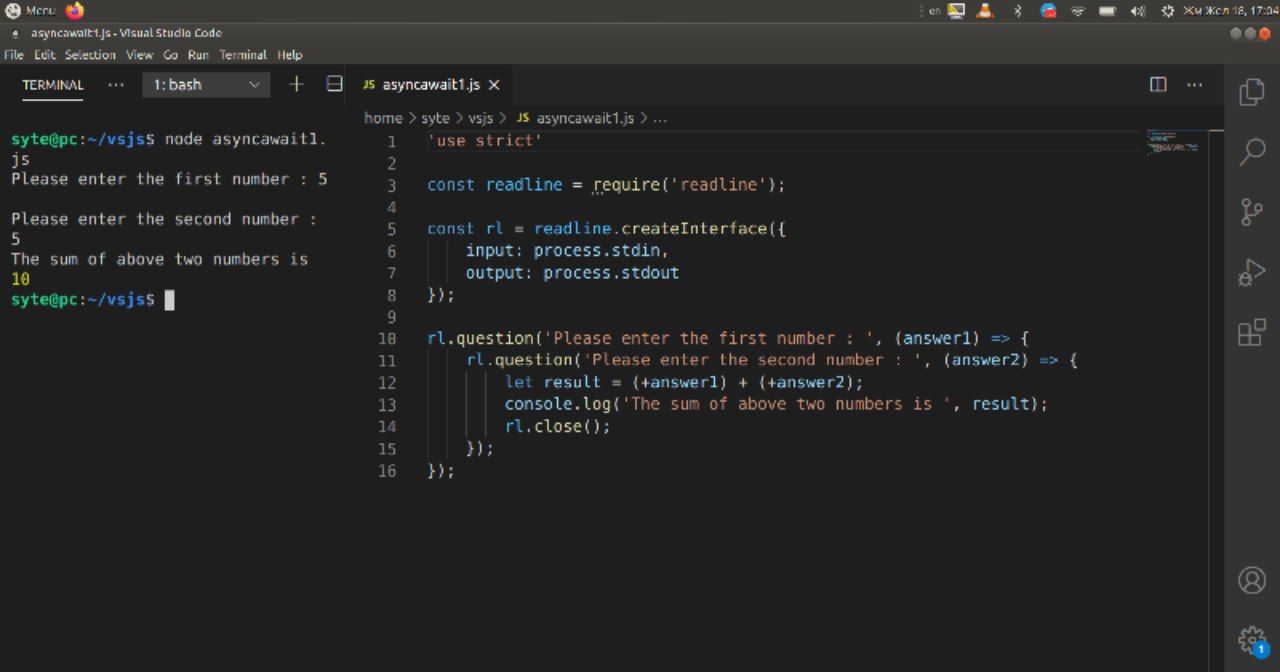Open the Manage gear icon
The height and width of the screenshot is (672, 1280).
[1251, 639]
